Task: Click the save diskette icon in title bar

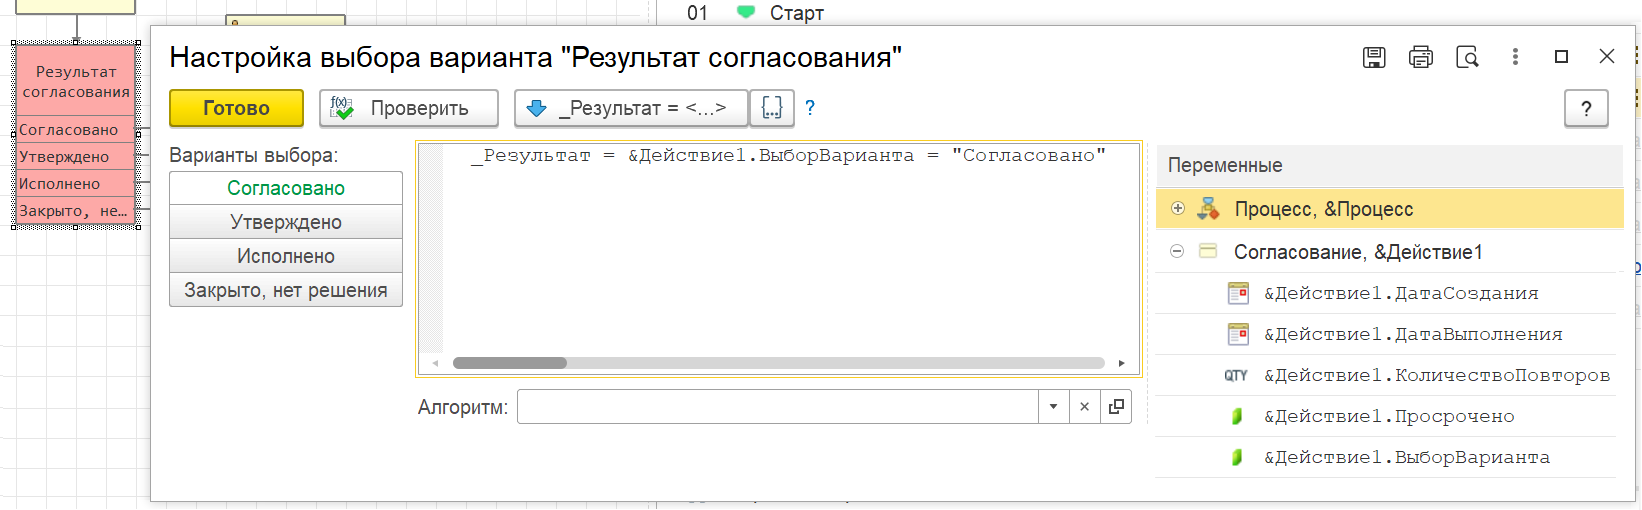Action: (1374, 57)
